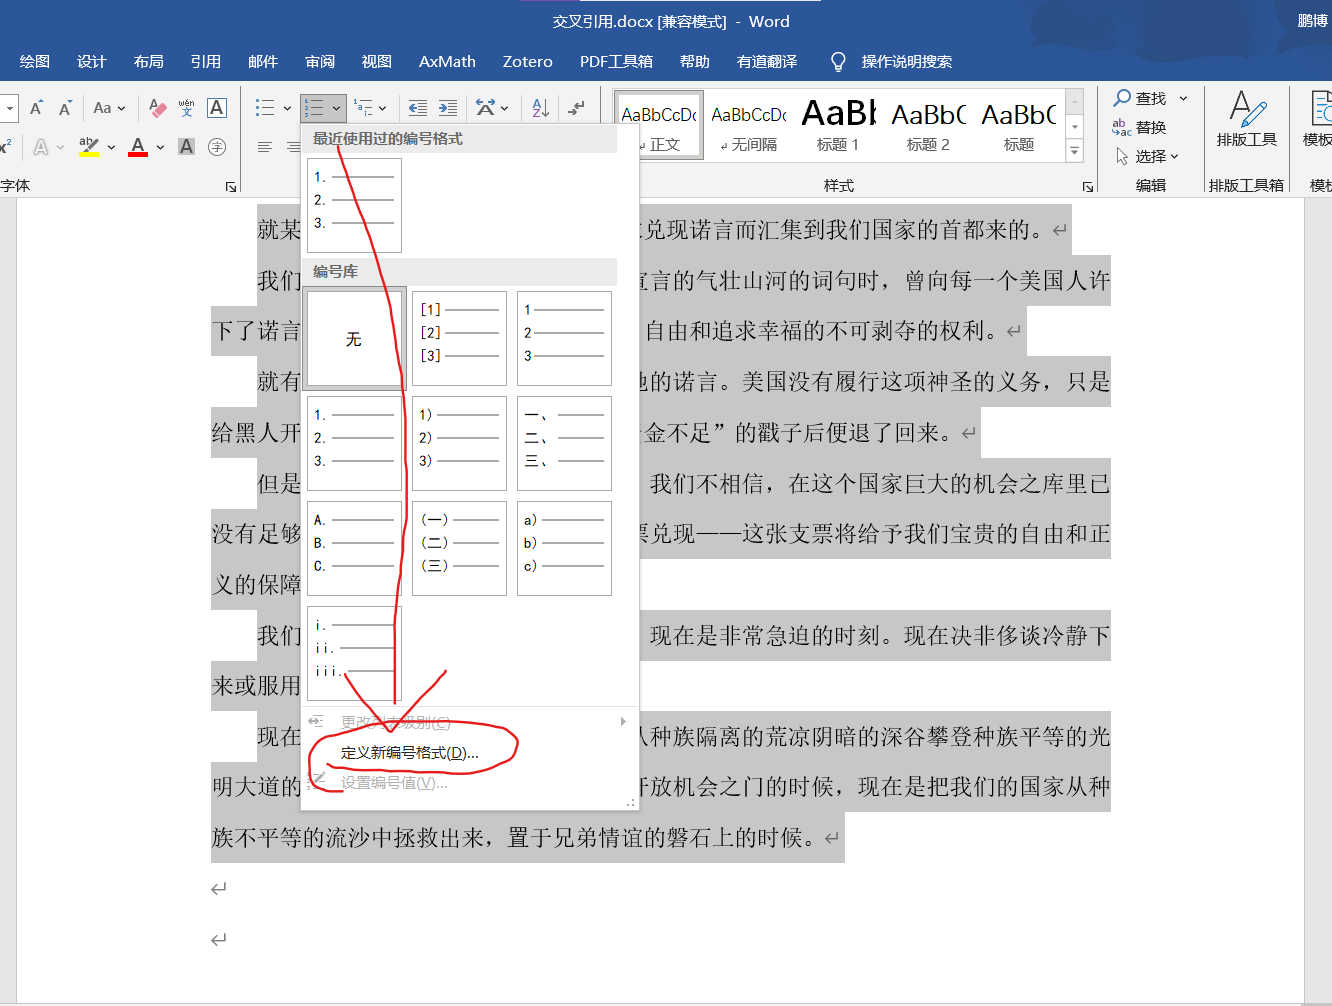Open the 邮件 Mailings tab
The height and width of the screenshot is (1006, 1332).
tap(263, 62)
